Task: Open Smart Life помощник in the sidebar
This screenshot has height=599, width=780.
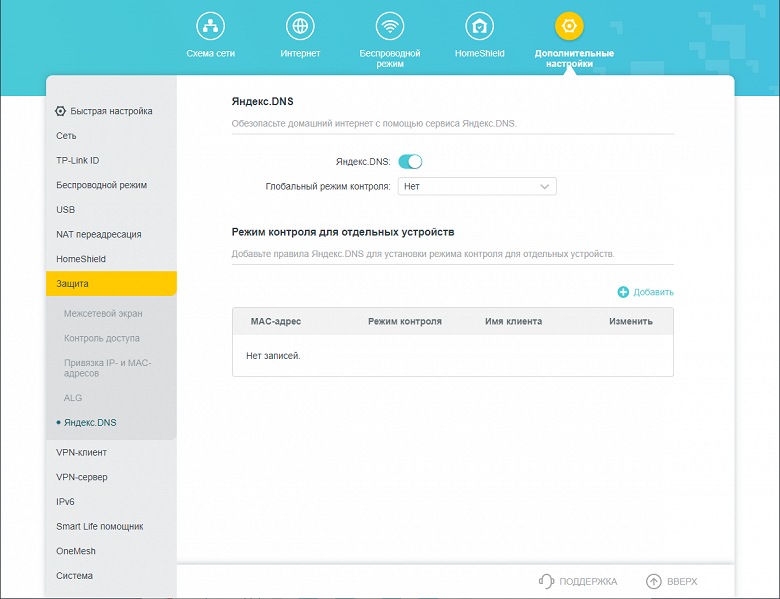Action: click(x=99, y=526)
